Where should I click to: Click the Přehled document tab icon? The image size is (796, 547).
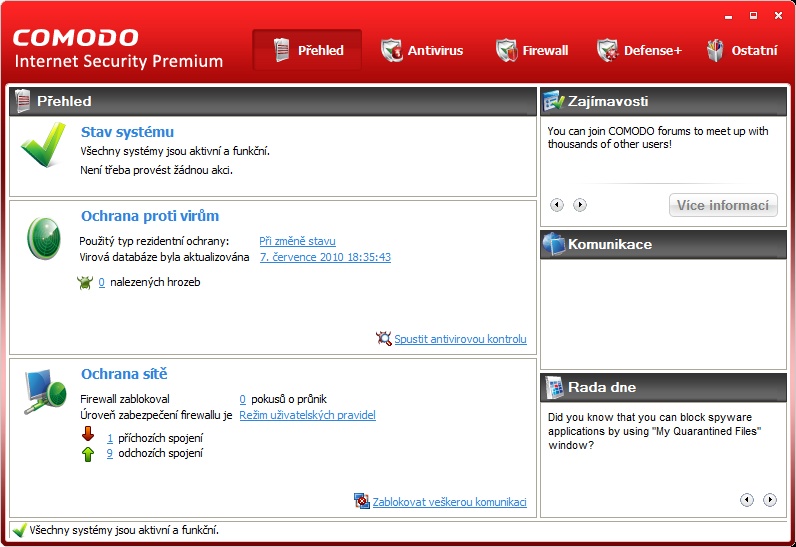tap(282, 50)
